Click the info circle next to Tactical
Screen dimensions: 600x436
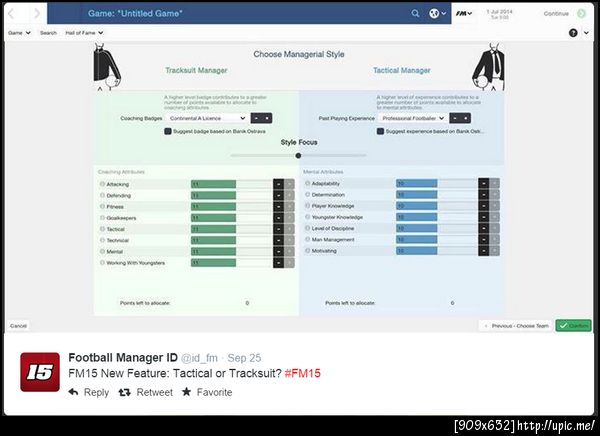(102, 229)
